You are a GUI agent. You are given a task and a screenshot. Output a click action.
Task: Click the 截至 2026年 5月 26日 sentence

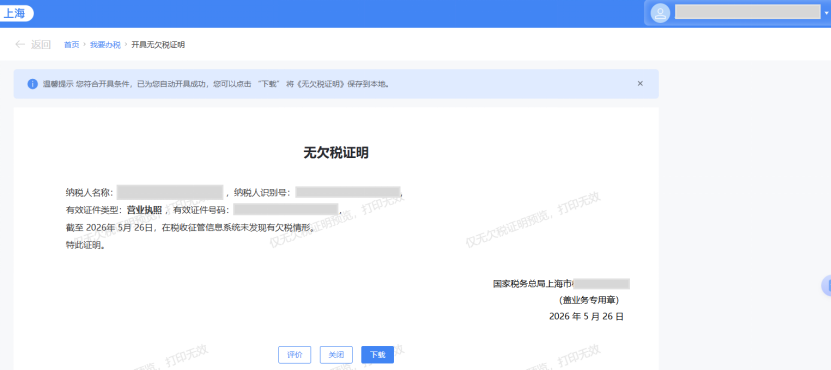pyautogui.click(x=190, y=228)
